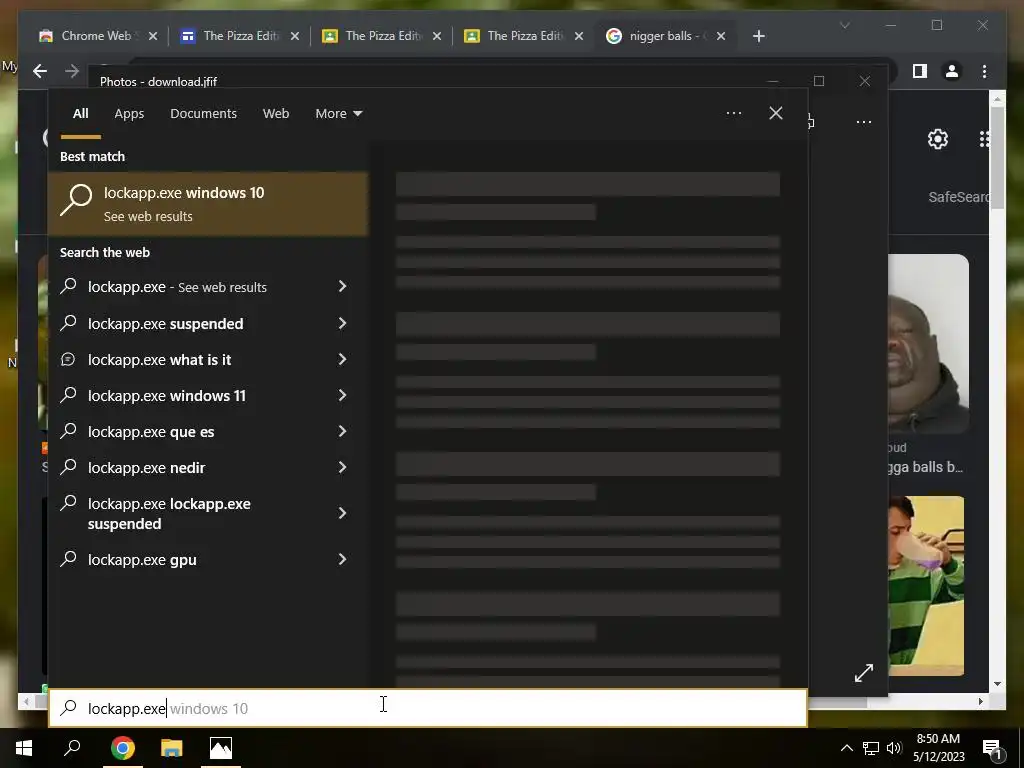The height and width of the screenshot is (768, 1024).
Task: Toggle Photos full screen arrow icon
Action: (x=863, y=673)
